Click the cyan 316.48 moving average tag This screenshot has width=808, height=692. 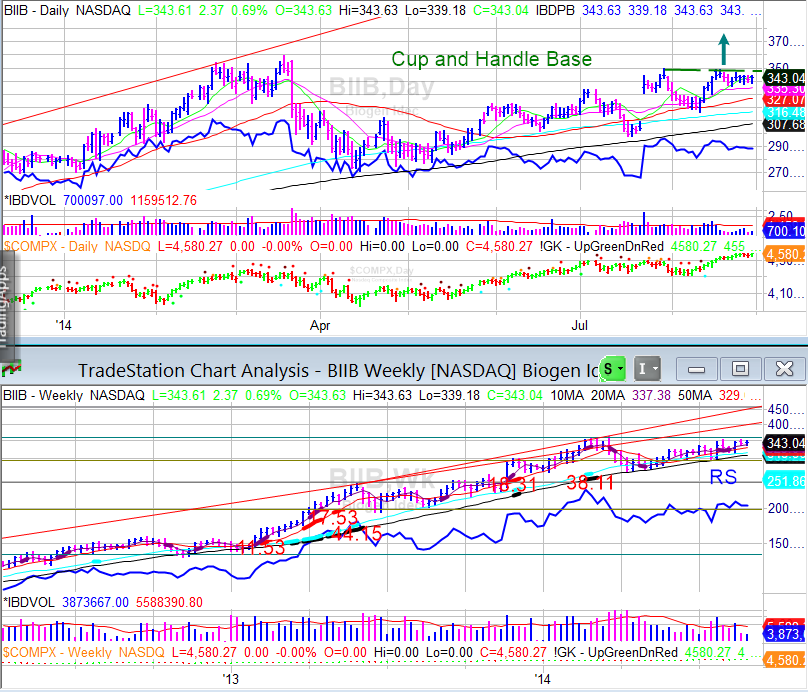tap(784, 112)
